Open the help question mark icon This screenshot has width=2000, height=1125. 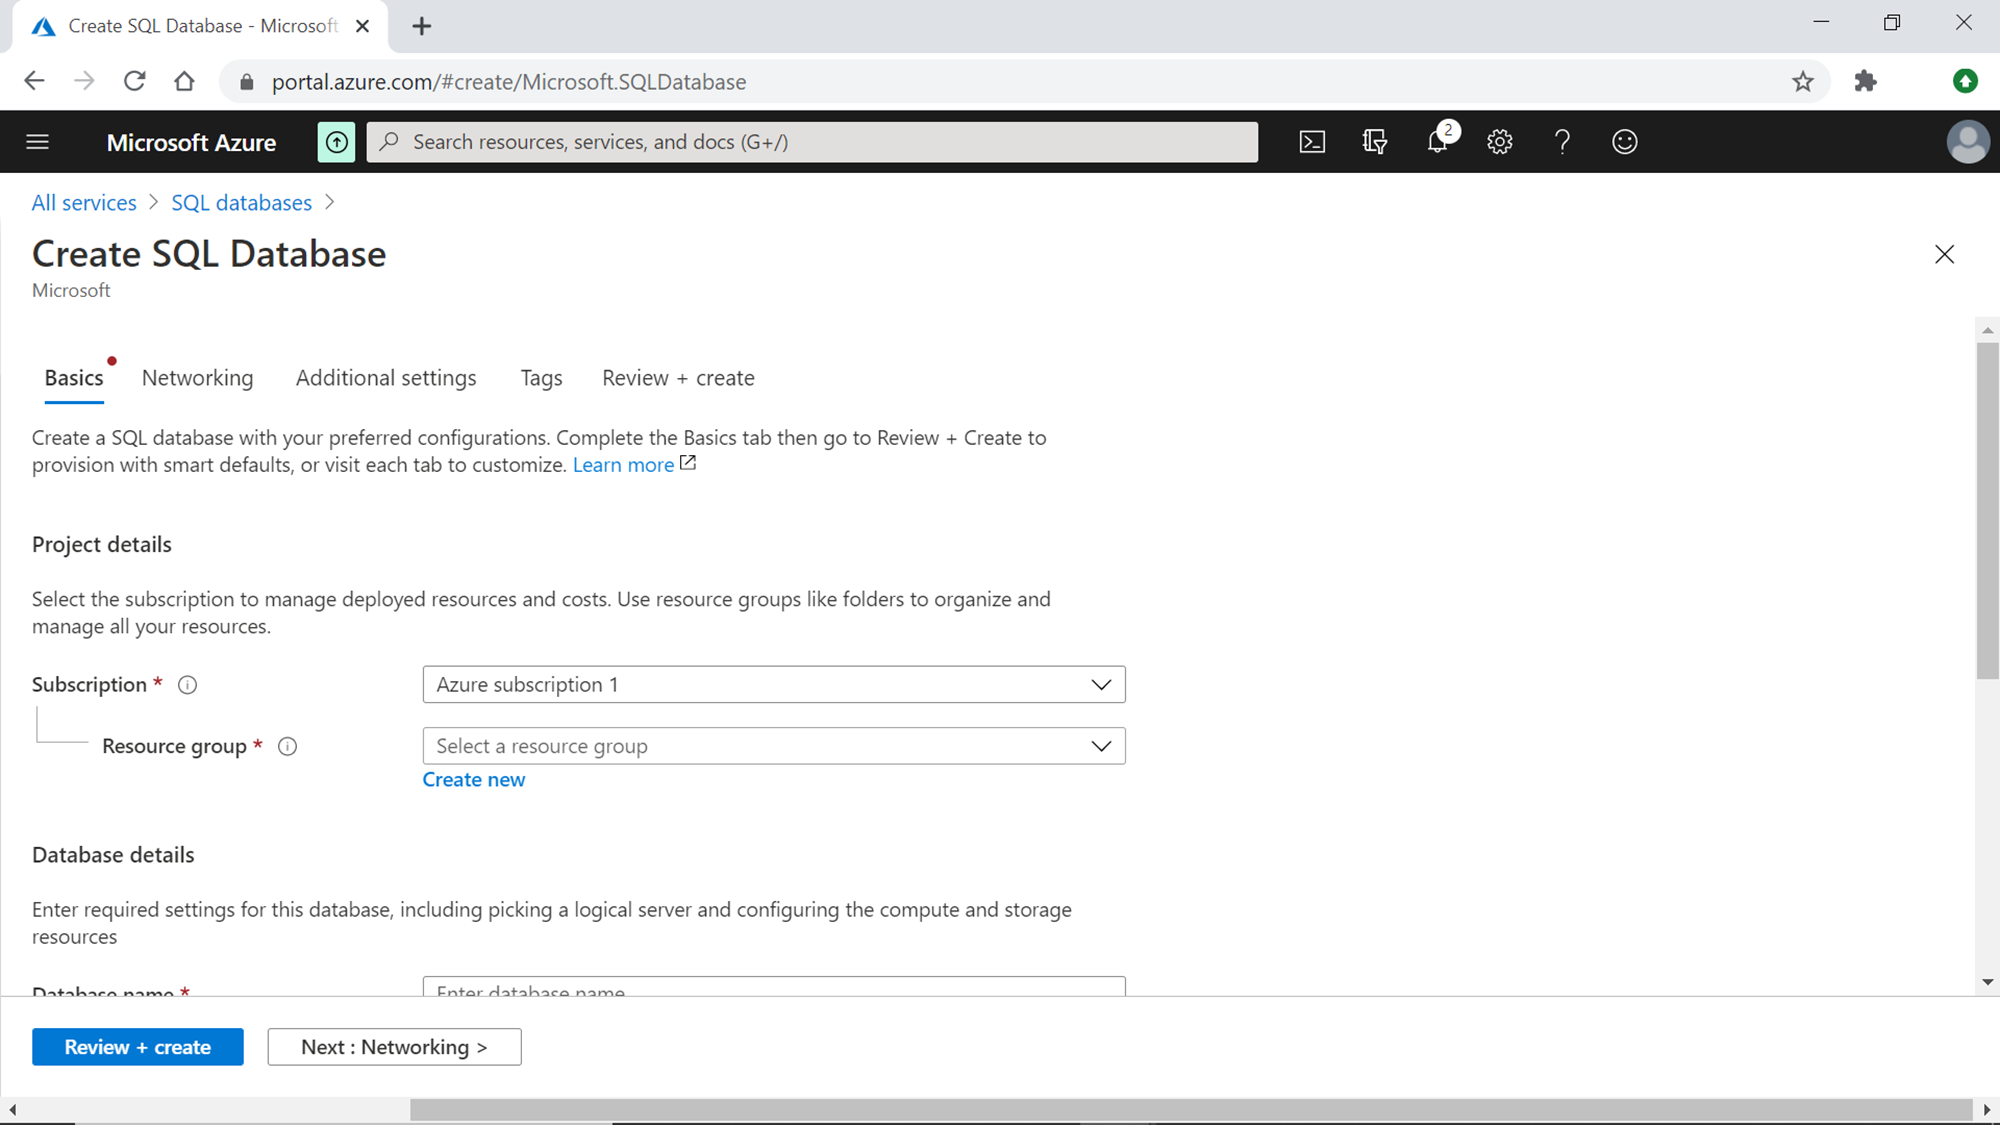pos(1562,142)
